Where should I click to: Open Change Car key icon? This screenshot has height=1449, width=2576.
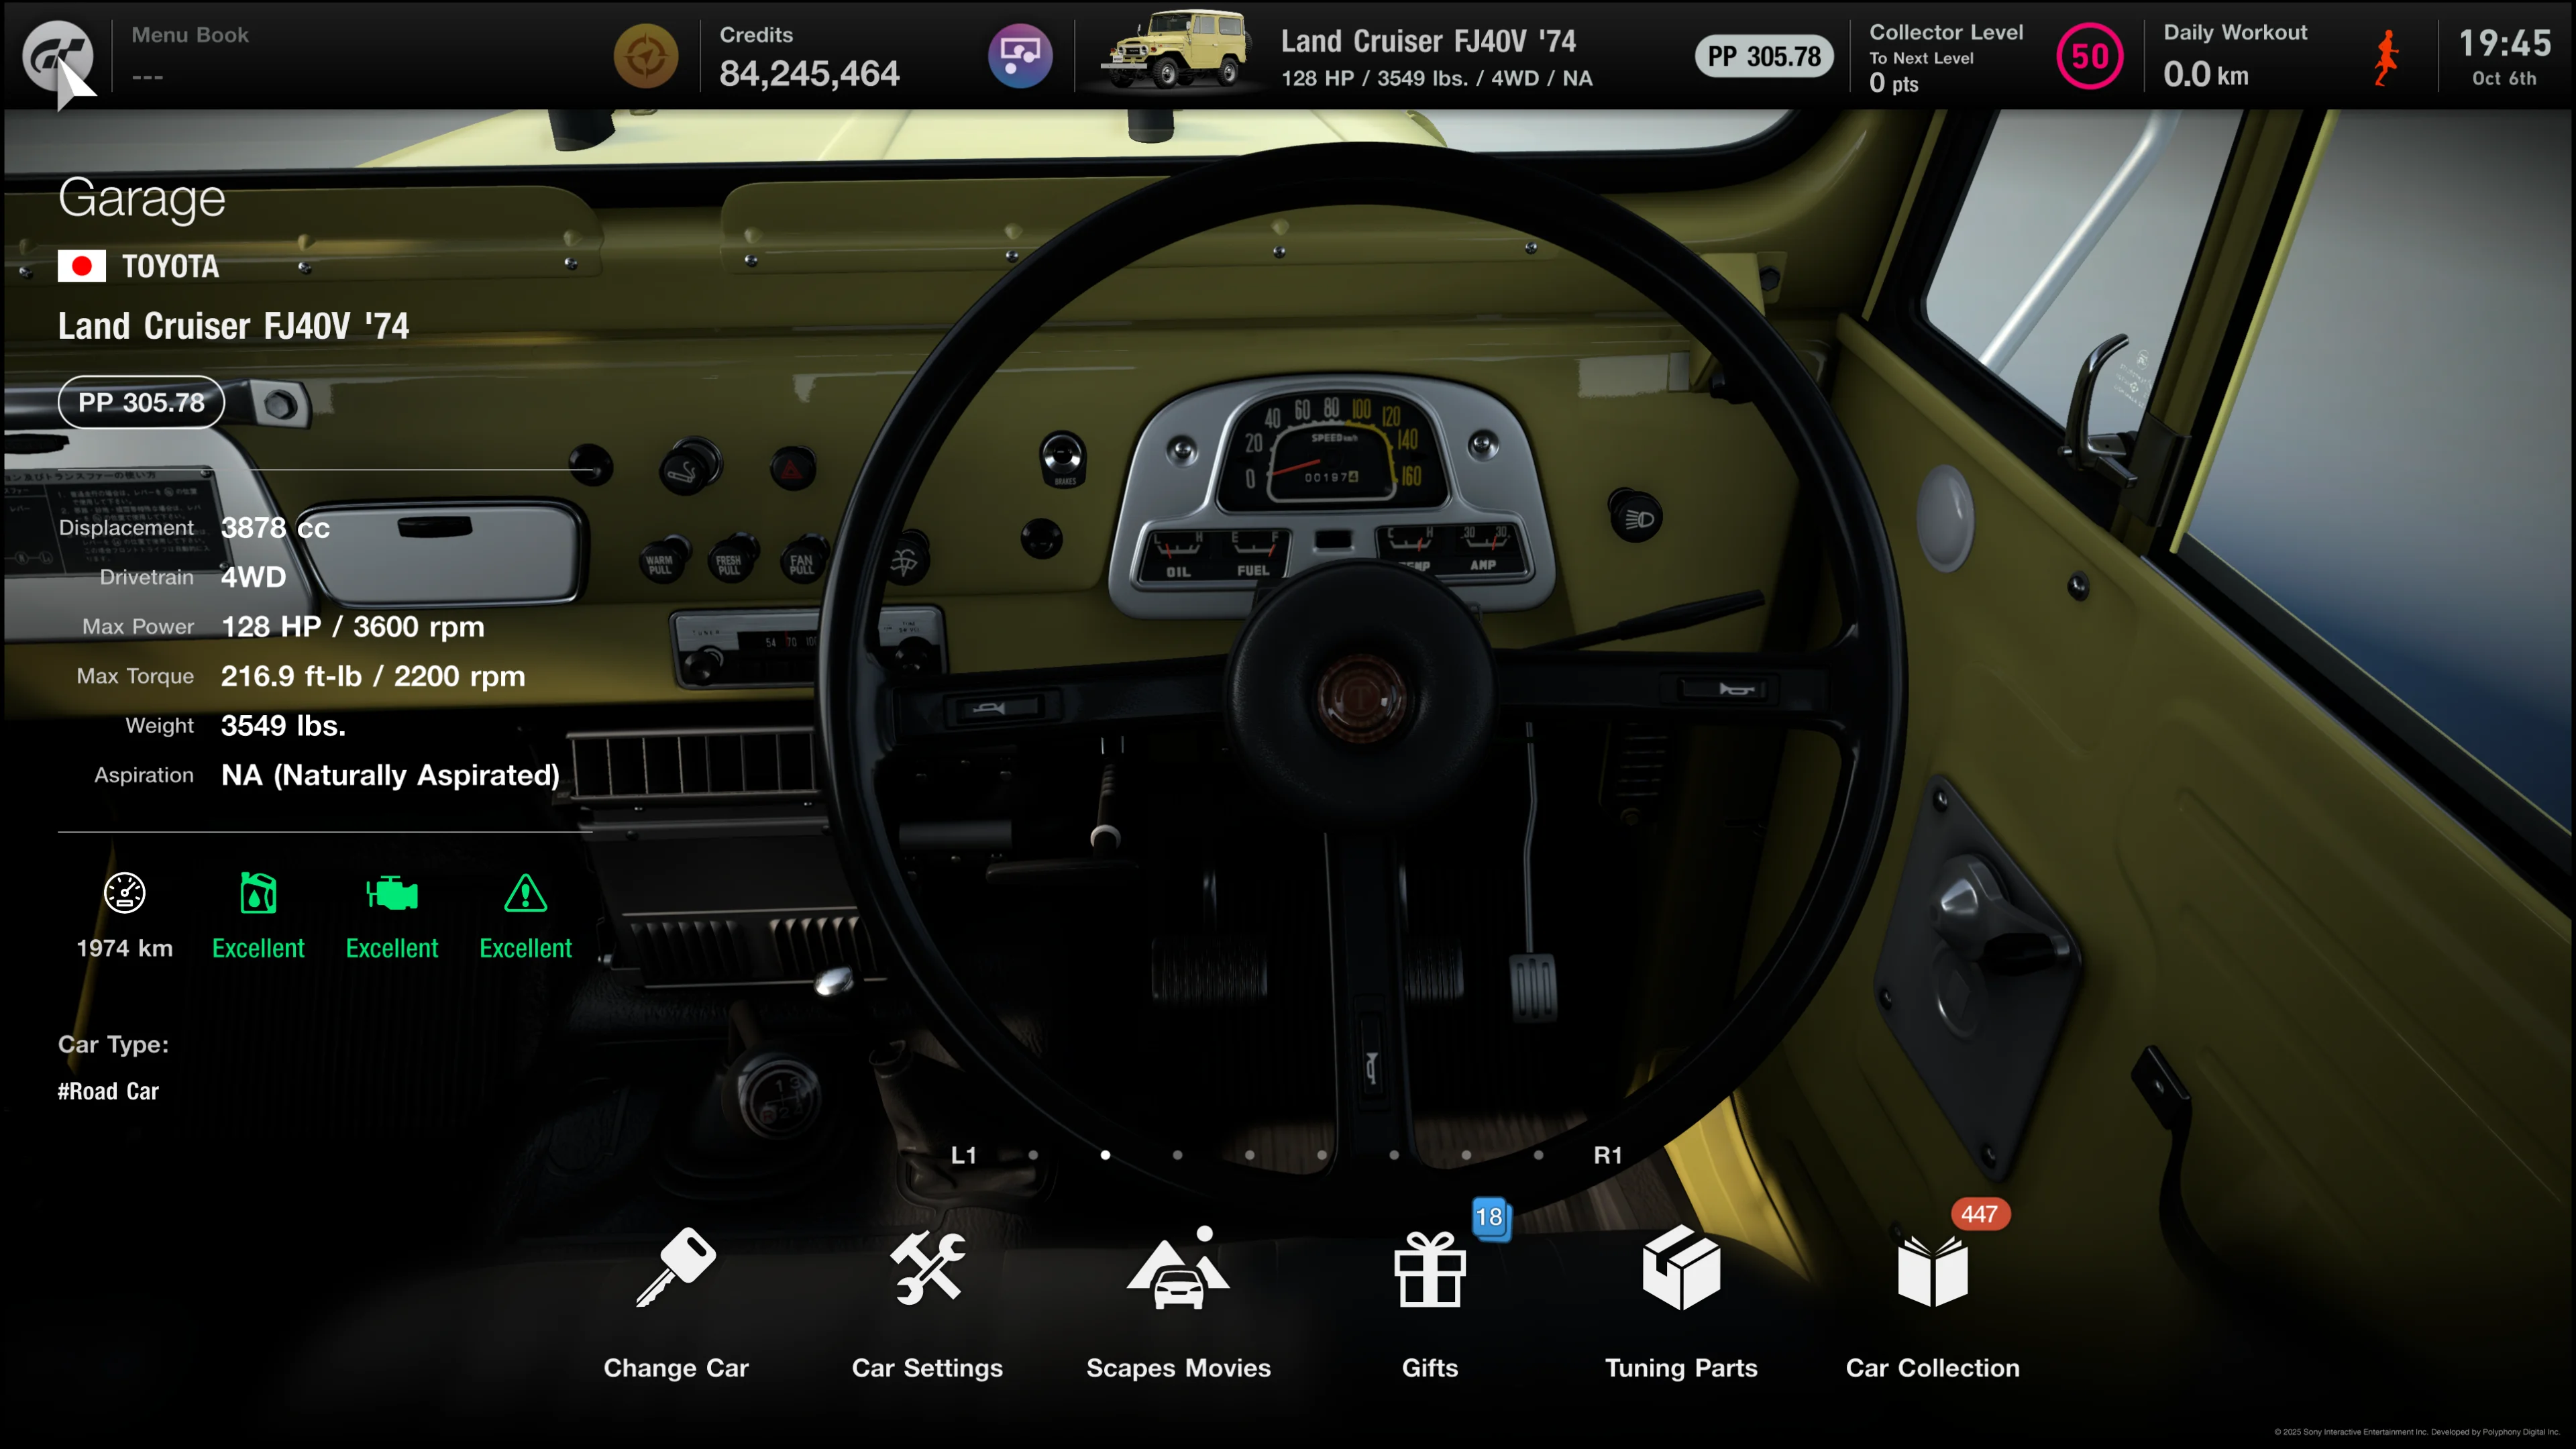coord(676,1266)
